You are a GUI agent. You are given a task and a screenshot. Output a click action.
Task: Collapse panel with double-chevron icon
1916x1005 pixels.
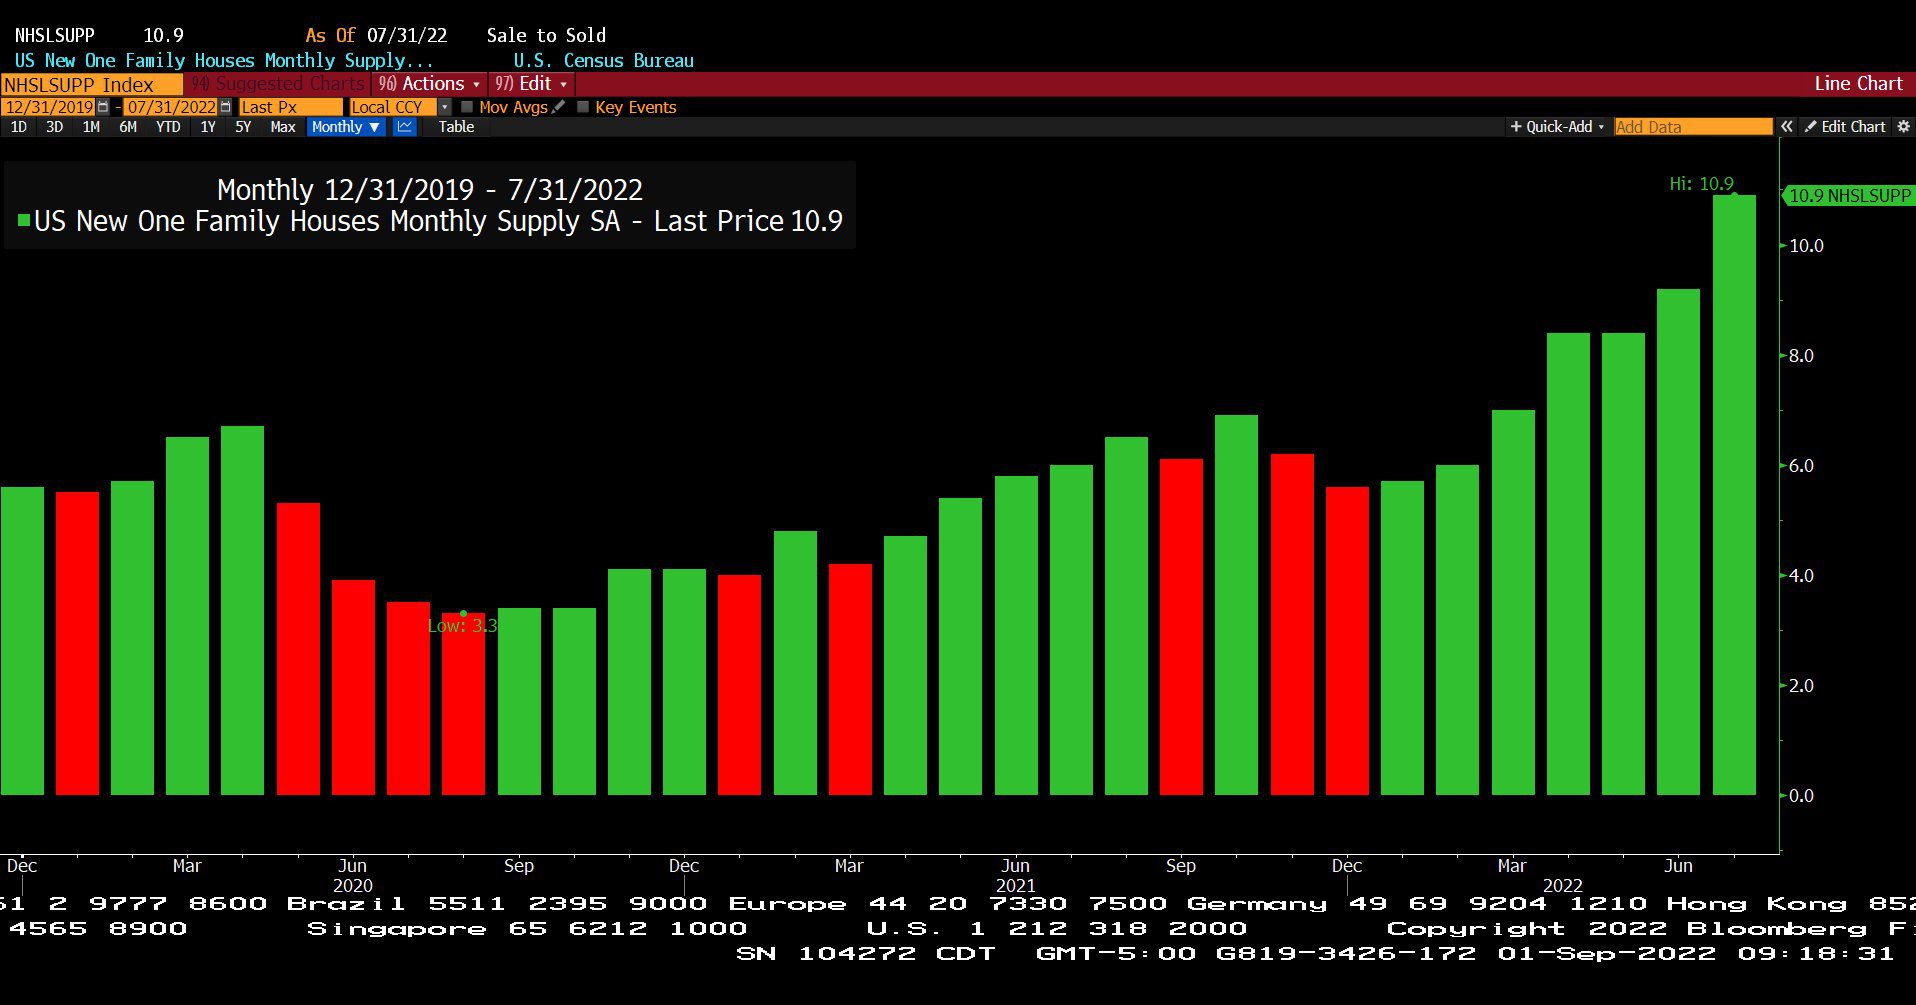click(1787, 127)
